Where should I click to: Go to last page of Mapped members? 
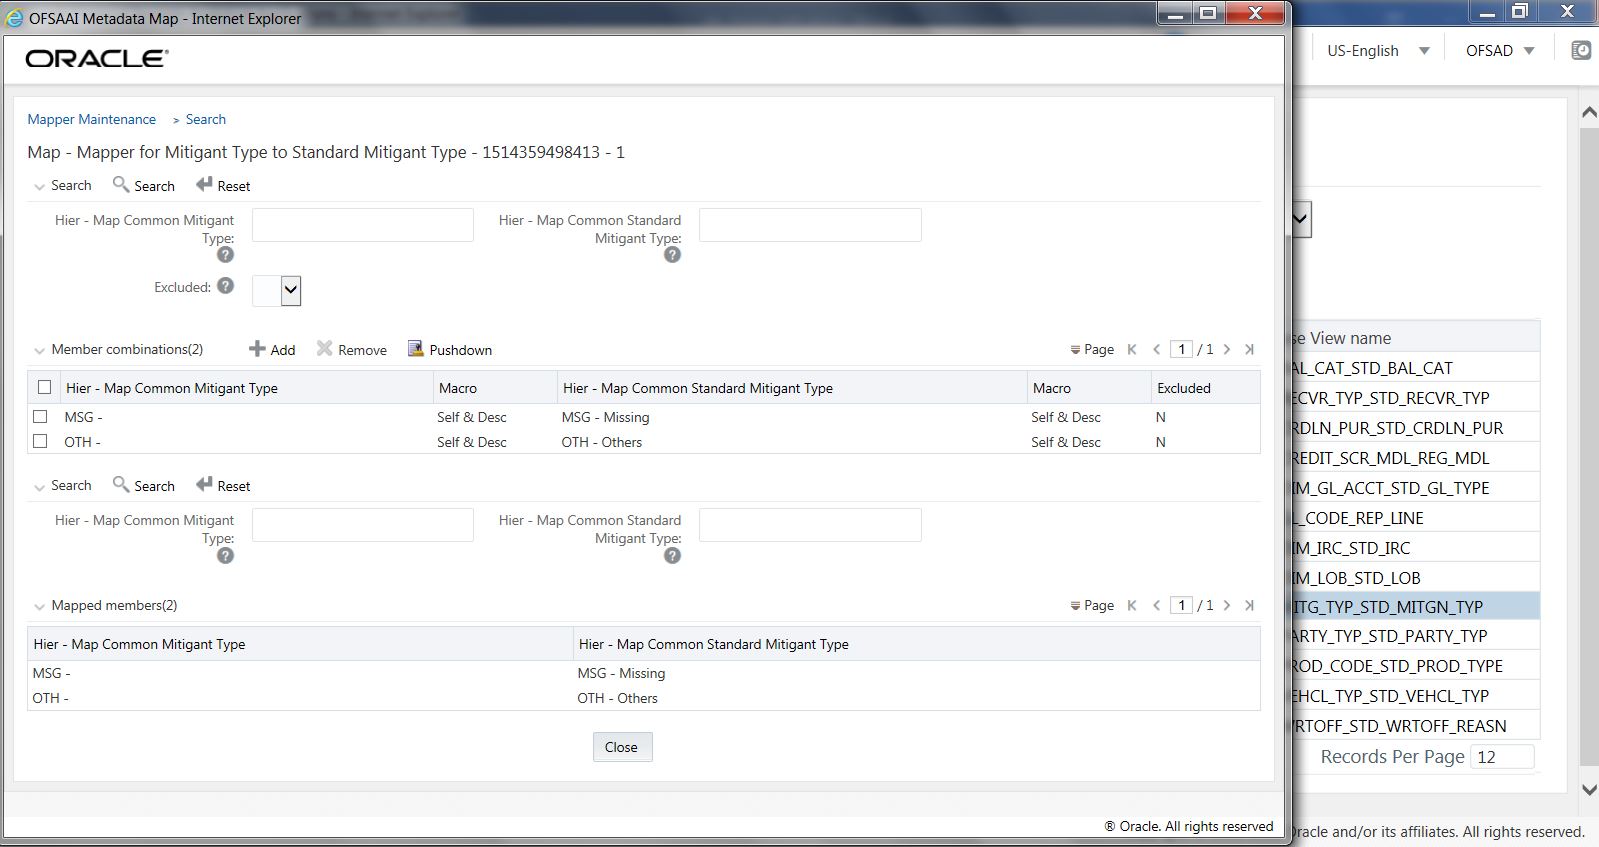[1249, 605]
